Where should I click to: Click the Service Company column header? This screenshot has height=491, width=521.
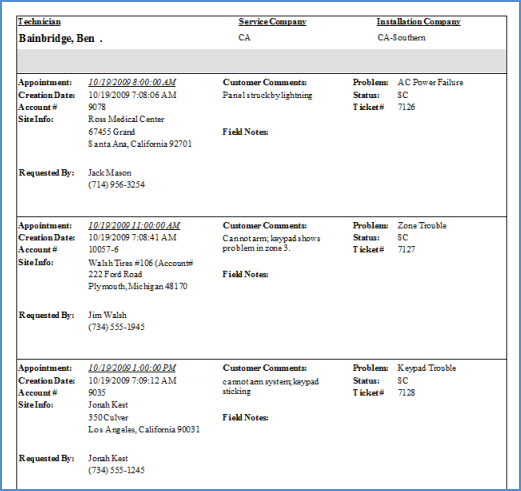pyautogui.click(x=272, y=22)
